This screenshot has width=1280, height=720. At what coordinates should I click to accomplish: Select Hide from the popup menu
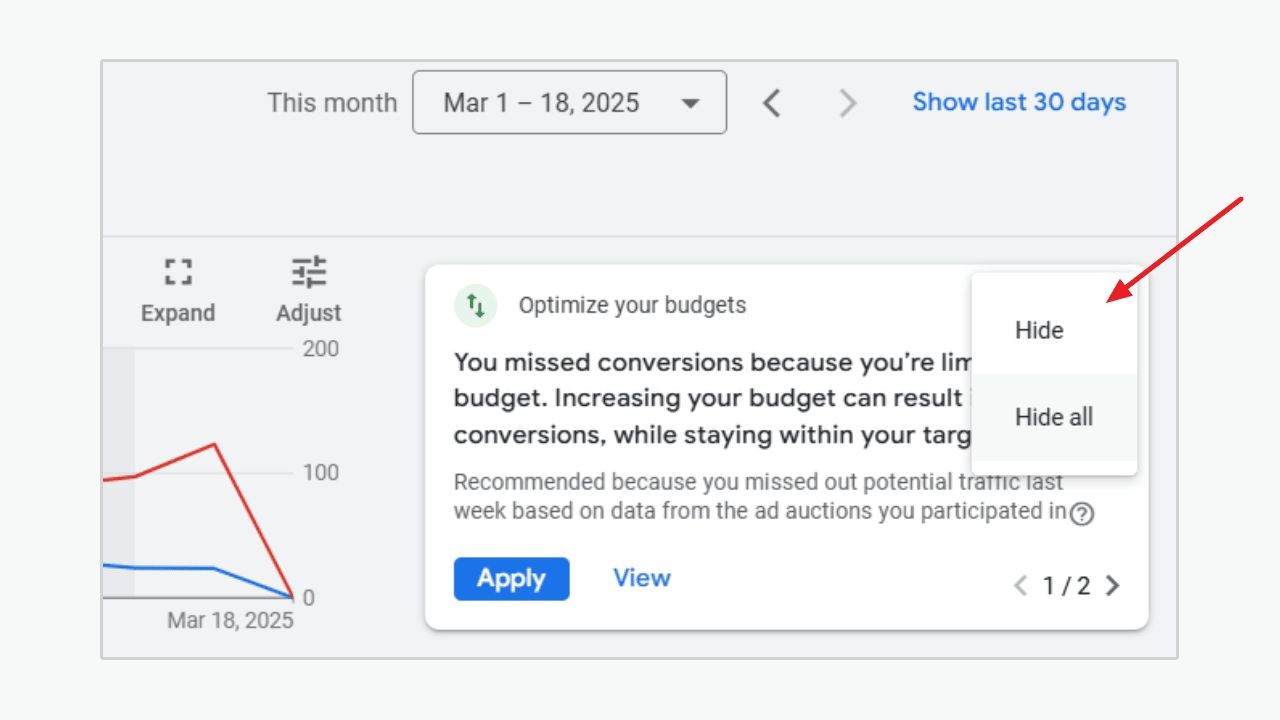[x=1054, y=330]
